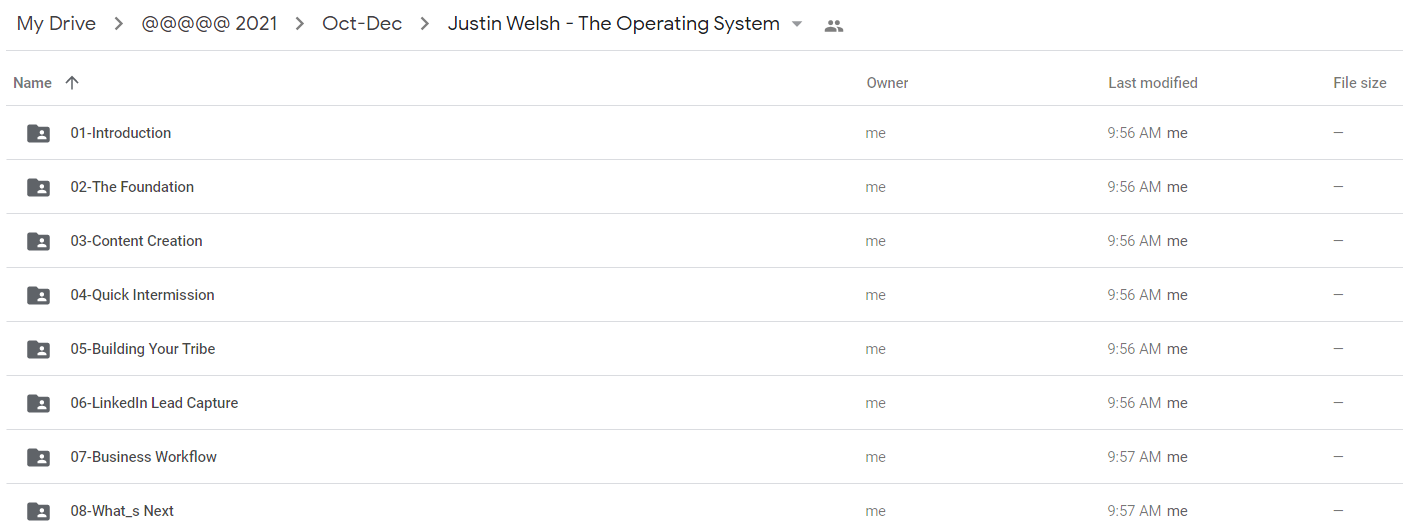Click the File size column header
Screen dimensions: 1403x532
[1360, 83]
